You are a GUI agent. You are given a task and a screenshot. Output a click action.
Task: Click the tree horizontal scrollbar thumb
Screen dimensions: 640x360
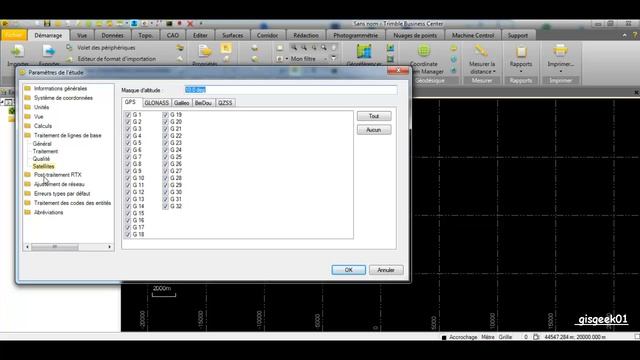[x=55, y=247]
